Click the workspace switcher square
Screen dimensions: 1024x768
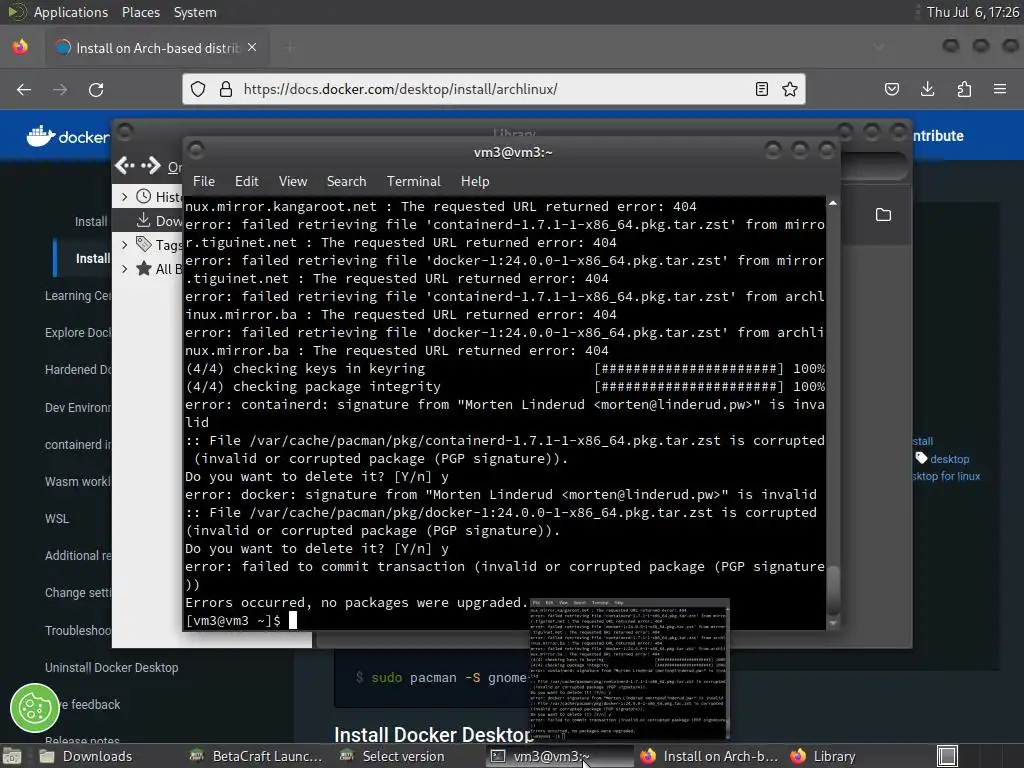coord(947,756)
